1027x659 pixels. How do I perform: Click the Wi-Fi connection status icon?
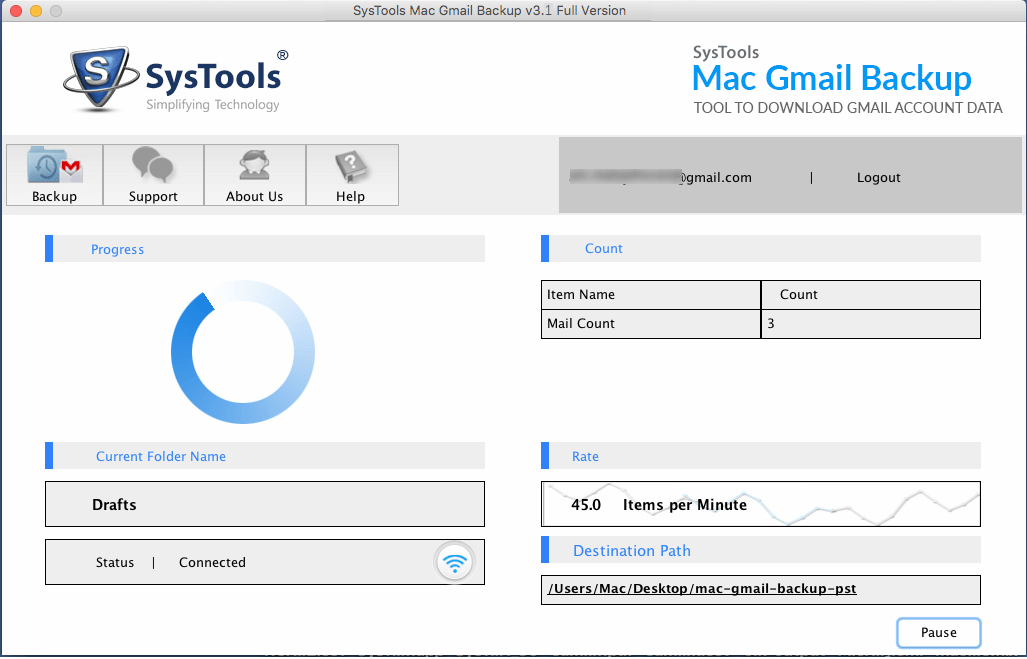coord(455,562)
